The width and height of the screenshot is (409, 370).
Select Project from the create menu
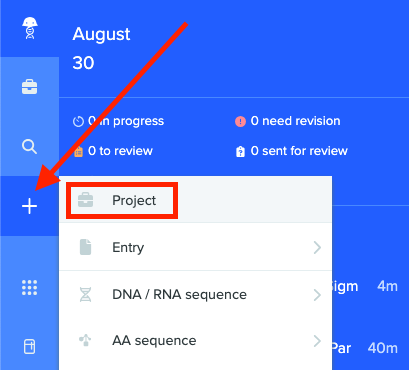196,200
